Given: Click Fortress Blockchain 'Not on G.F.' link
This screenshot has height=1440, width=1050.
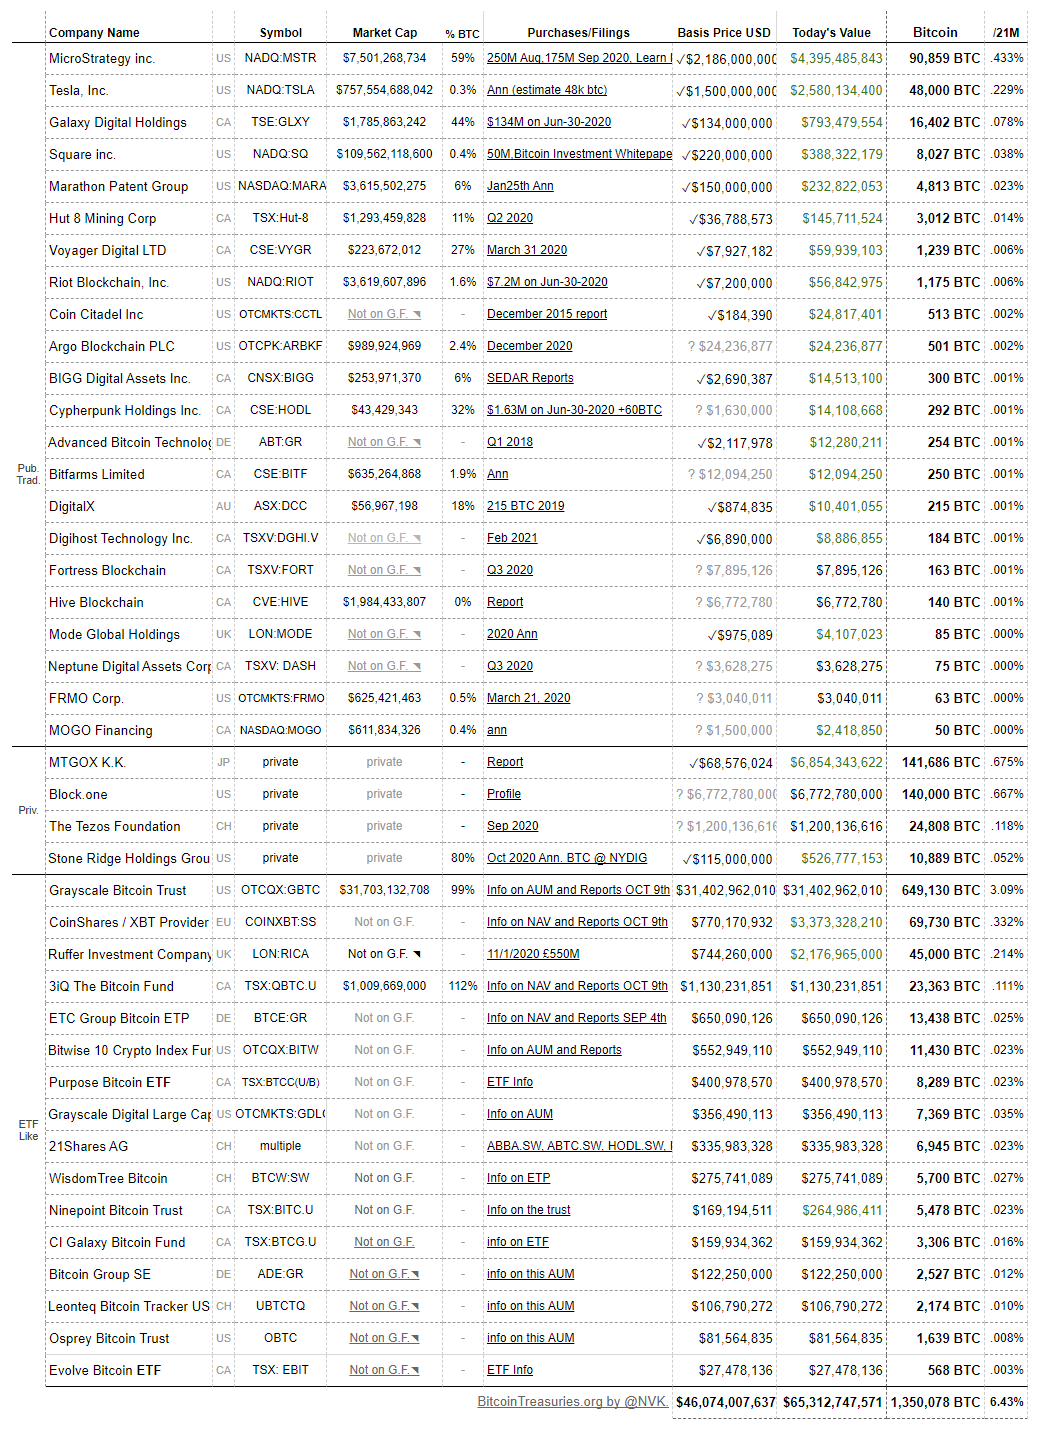Looking at the screenshot, I should tap(384, 570).
